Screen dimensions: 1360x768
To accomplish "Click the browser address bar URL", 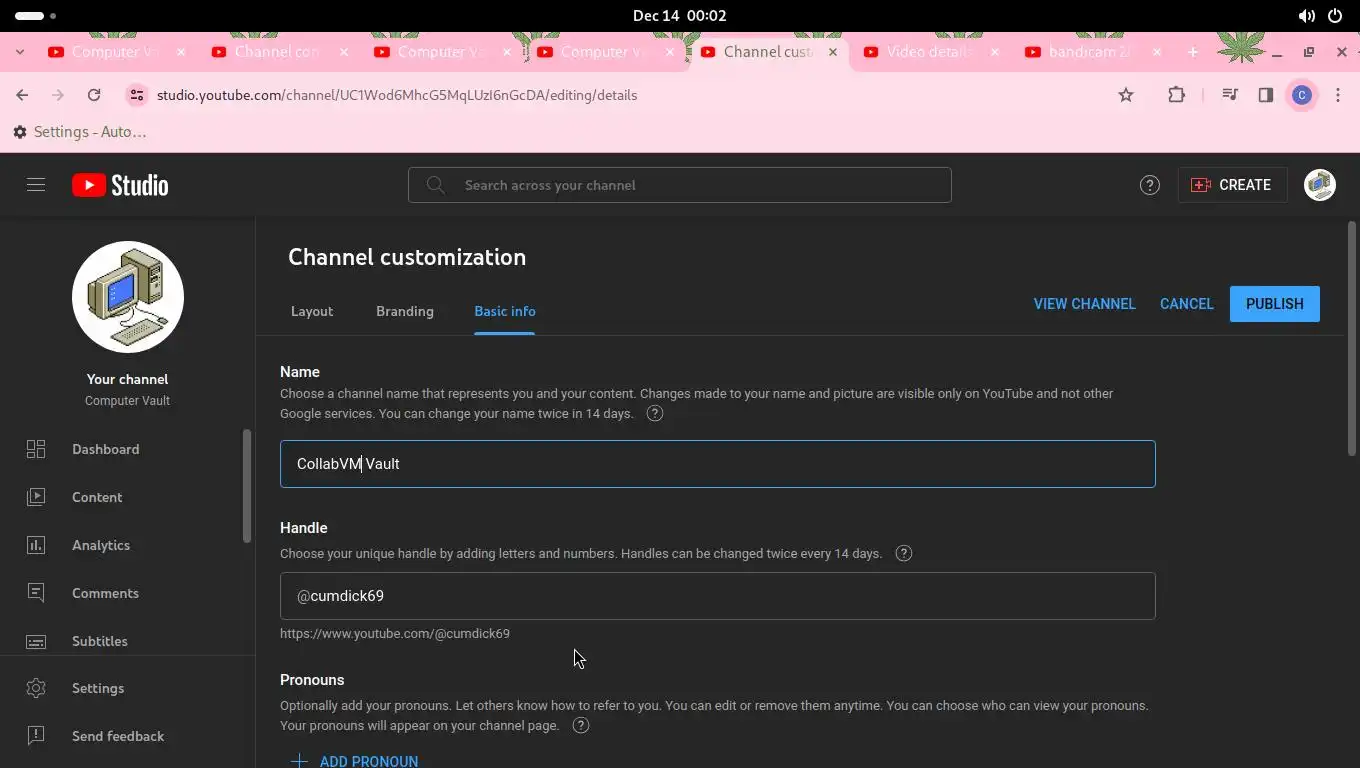I will tap(397, 95).
